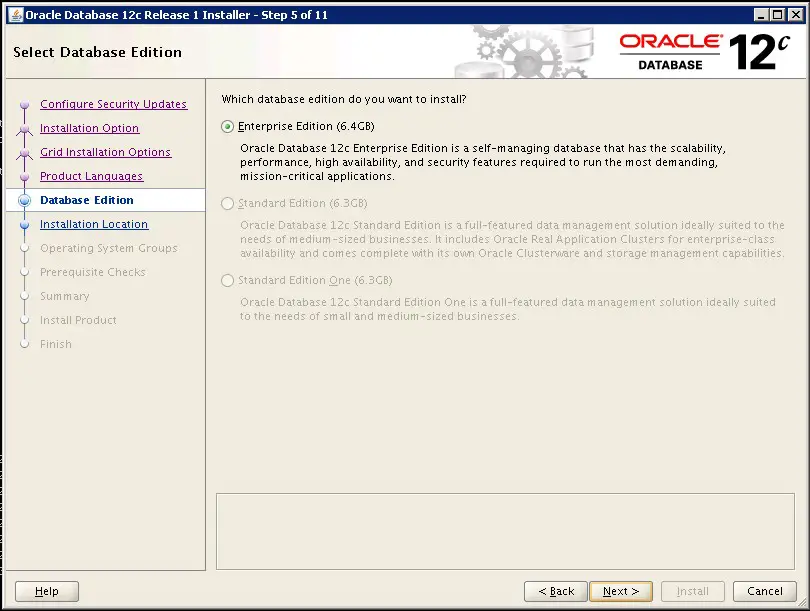Click Operating System Groups step label
Viewport: 810px width, 611px height.
click(x=108, y=248)
